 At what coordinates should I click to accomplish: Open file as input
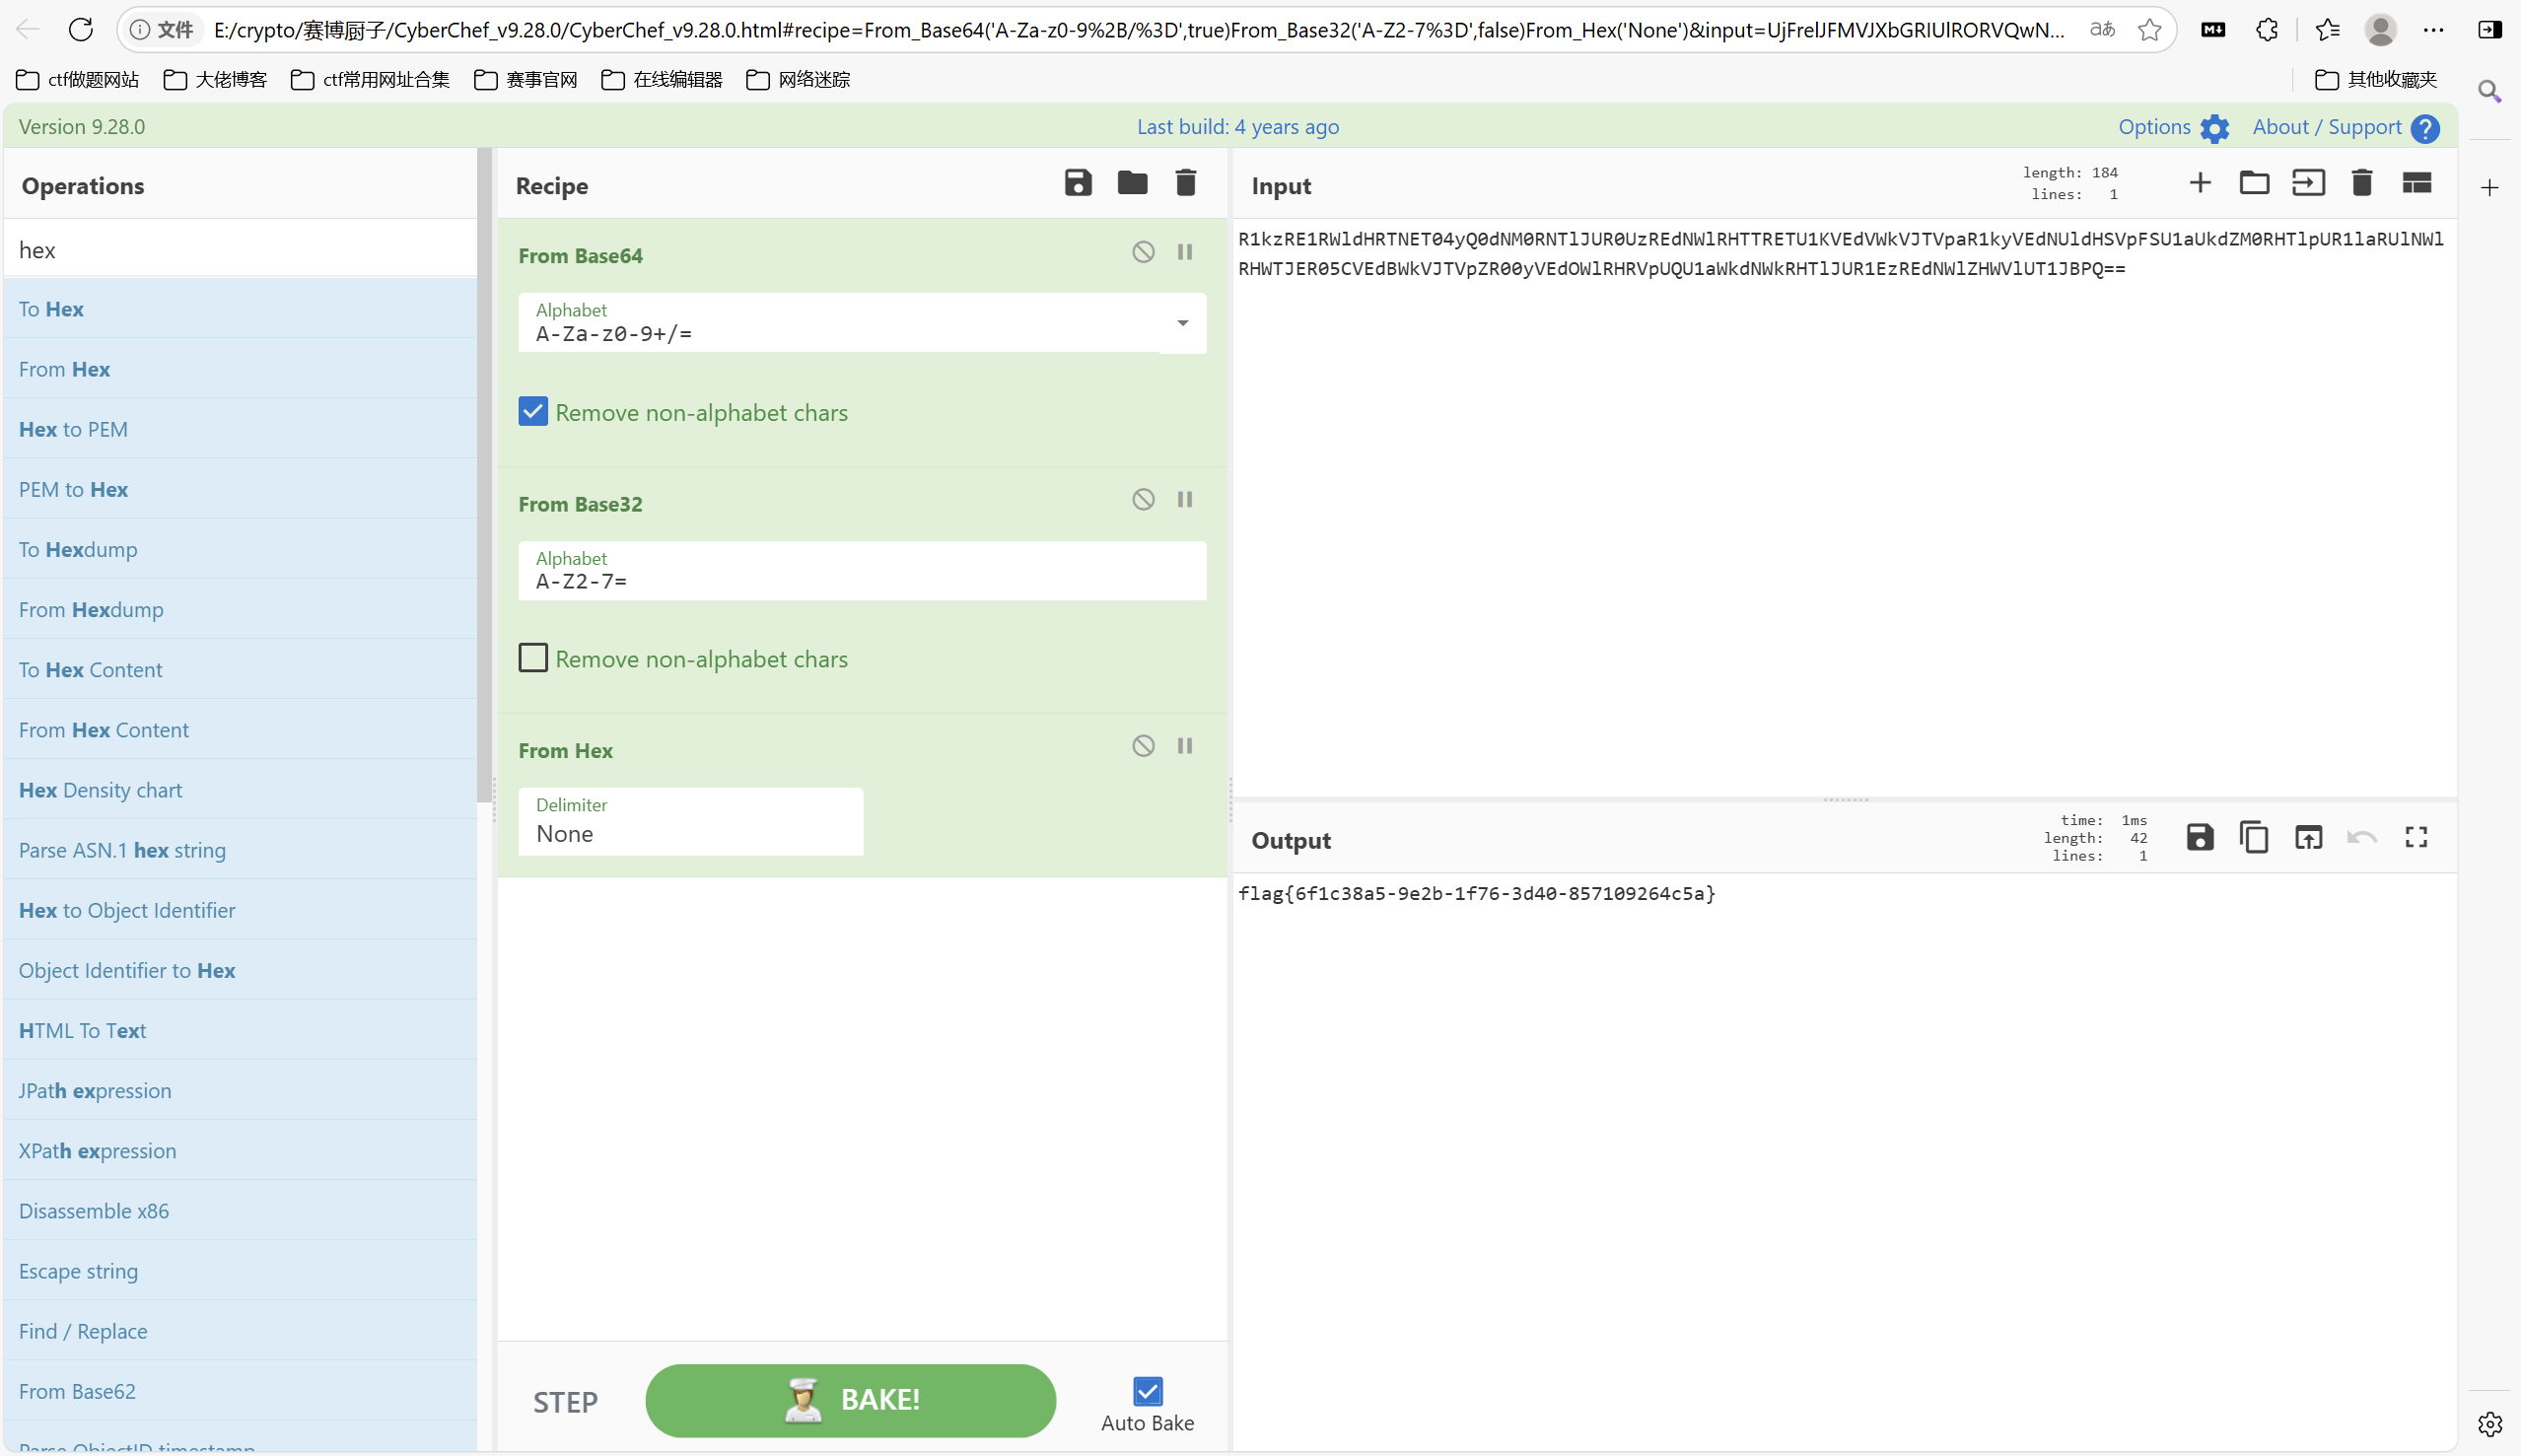(2308, 183)
